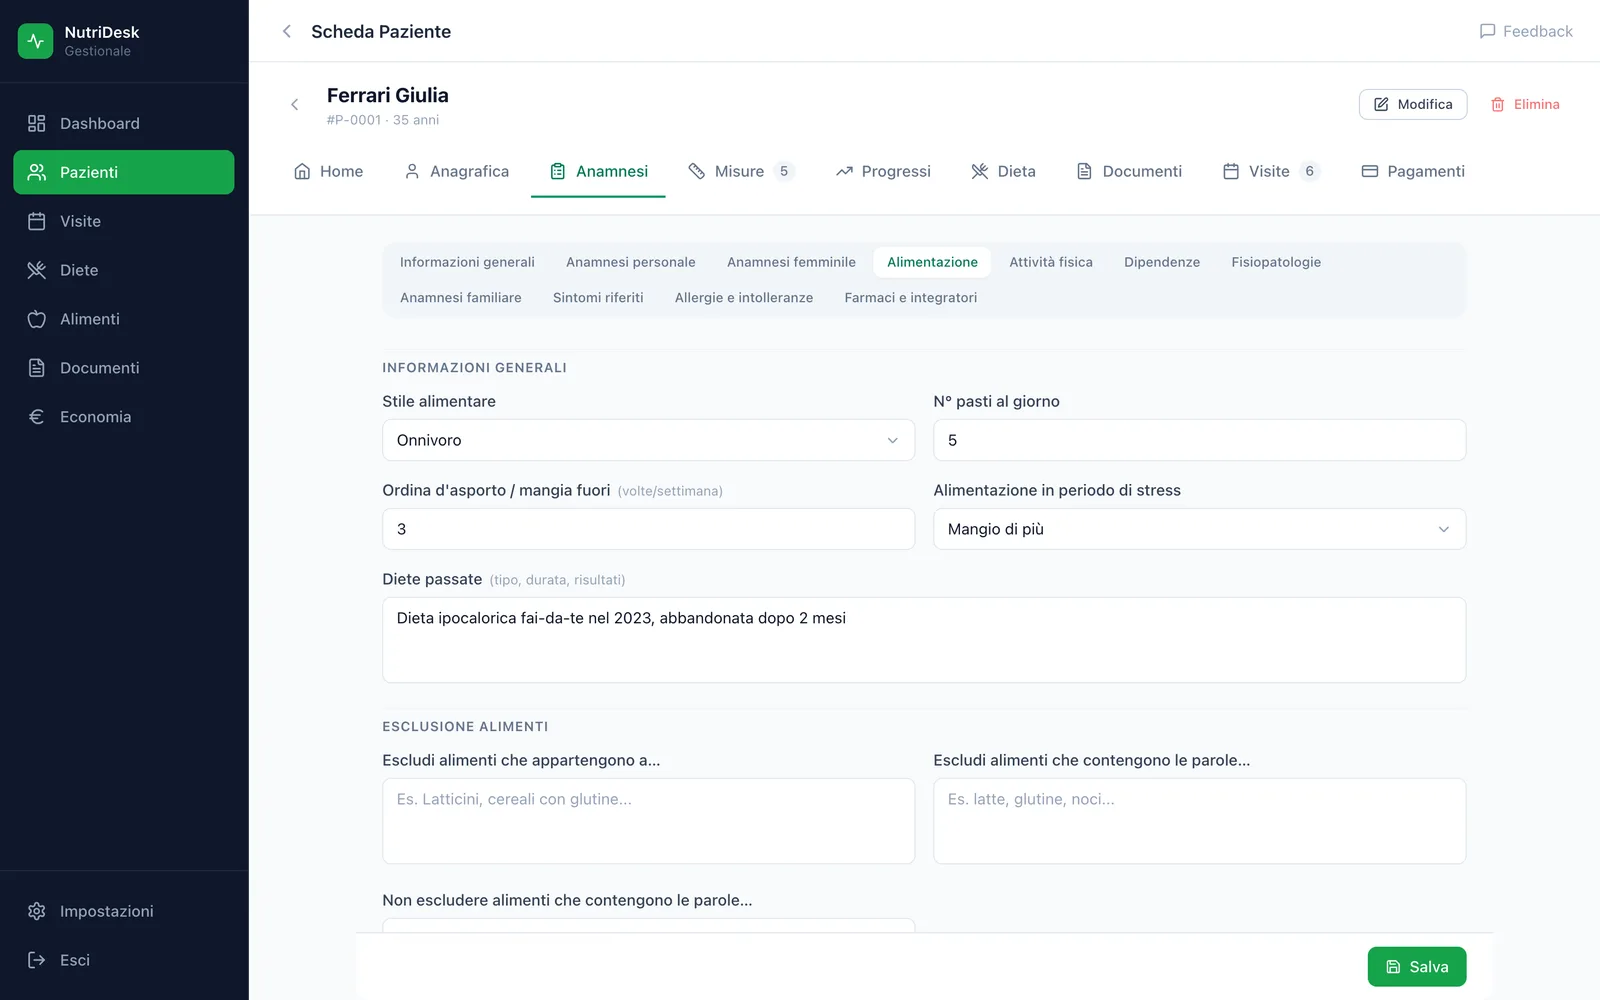
Task: Click the Misure ruler icon
Action: [697, 171]
